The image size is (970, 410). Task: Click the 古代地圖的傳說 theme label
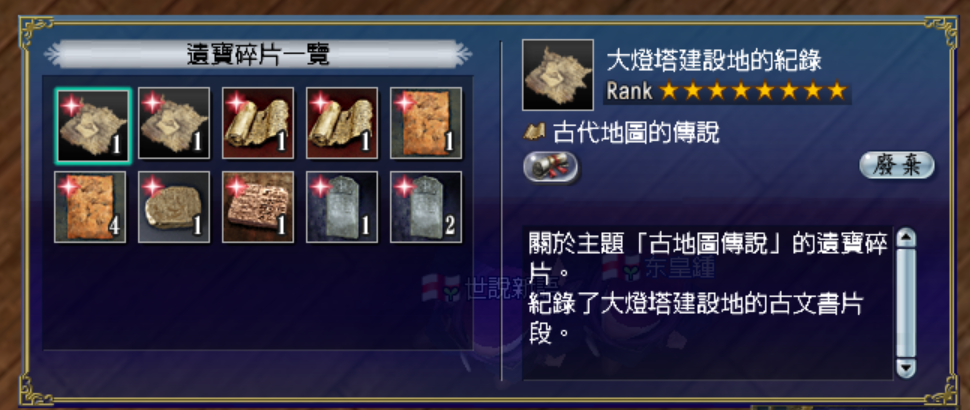[637, 132]
